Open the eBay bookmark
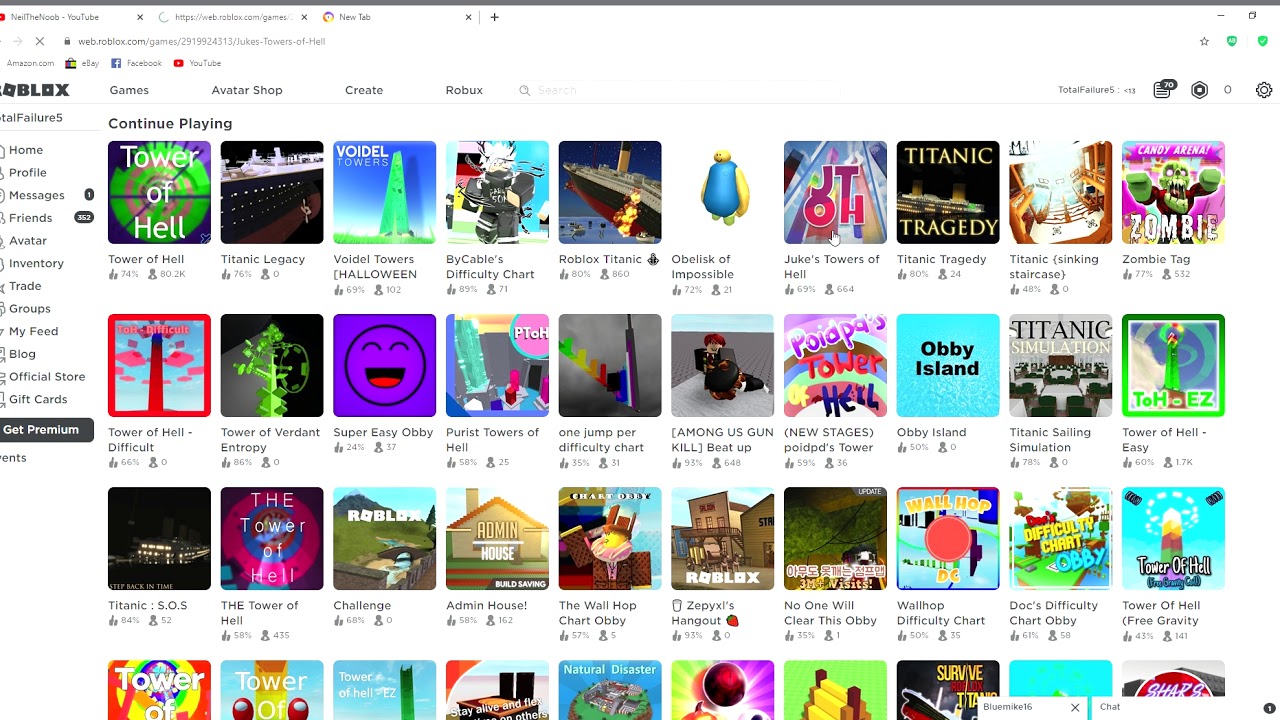The width and height of the screenshot is (1280, 720). click(x=83, y=63)
